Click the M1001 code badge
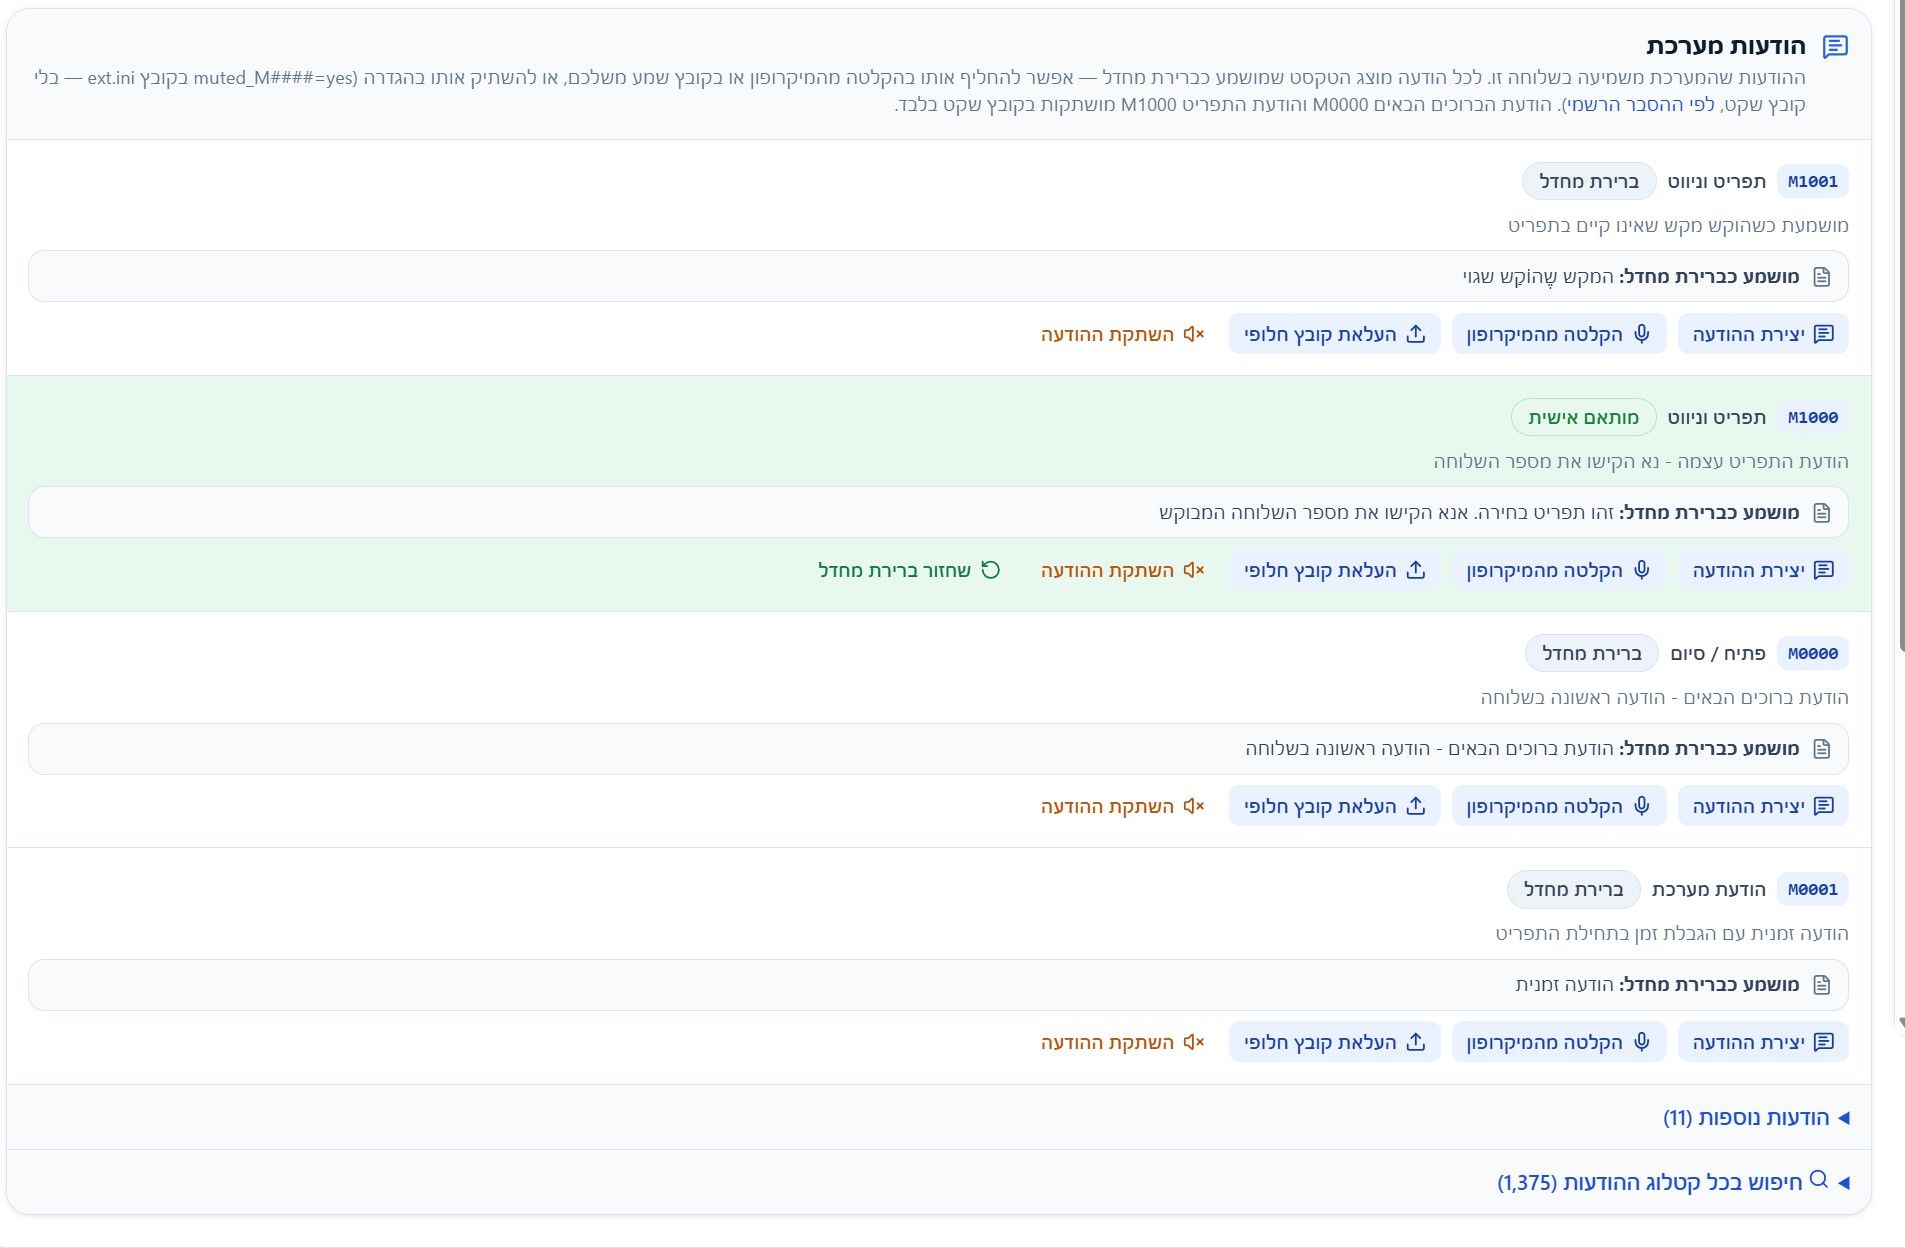 pos(1812,182)
